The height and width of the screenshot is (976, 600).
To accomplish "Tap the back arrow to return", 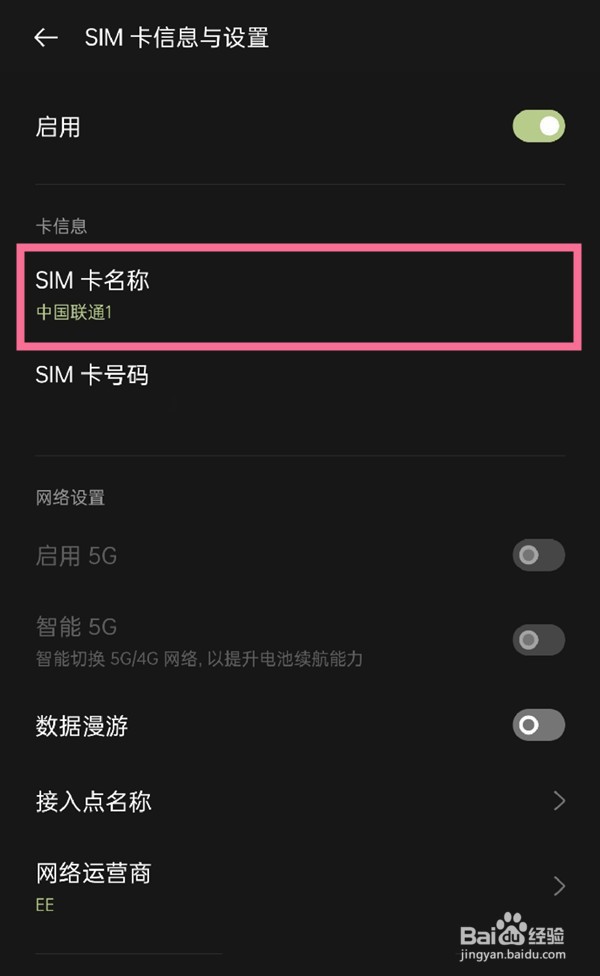I will 46,37.
